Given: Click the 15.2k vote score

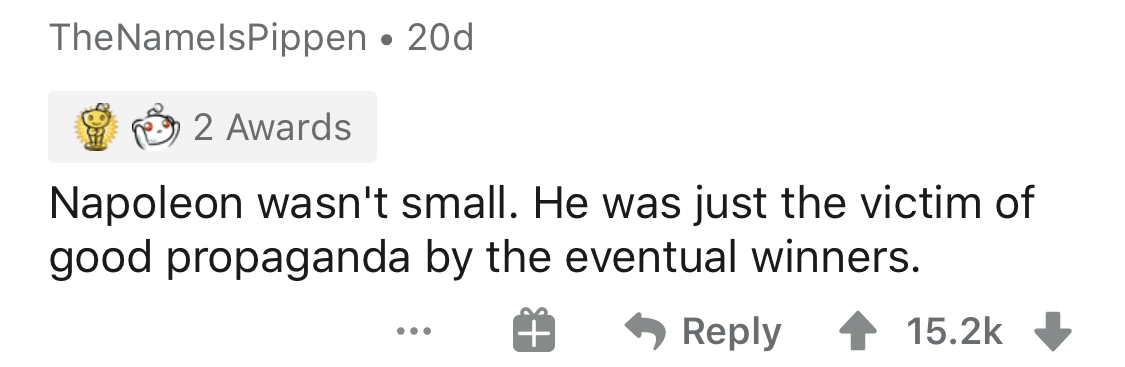Looking at the screenshot, I should [x=954, y=331].
